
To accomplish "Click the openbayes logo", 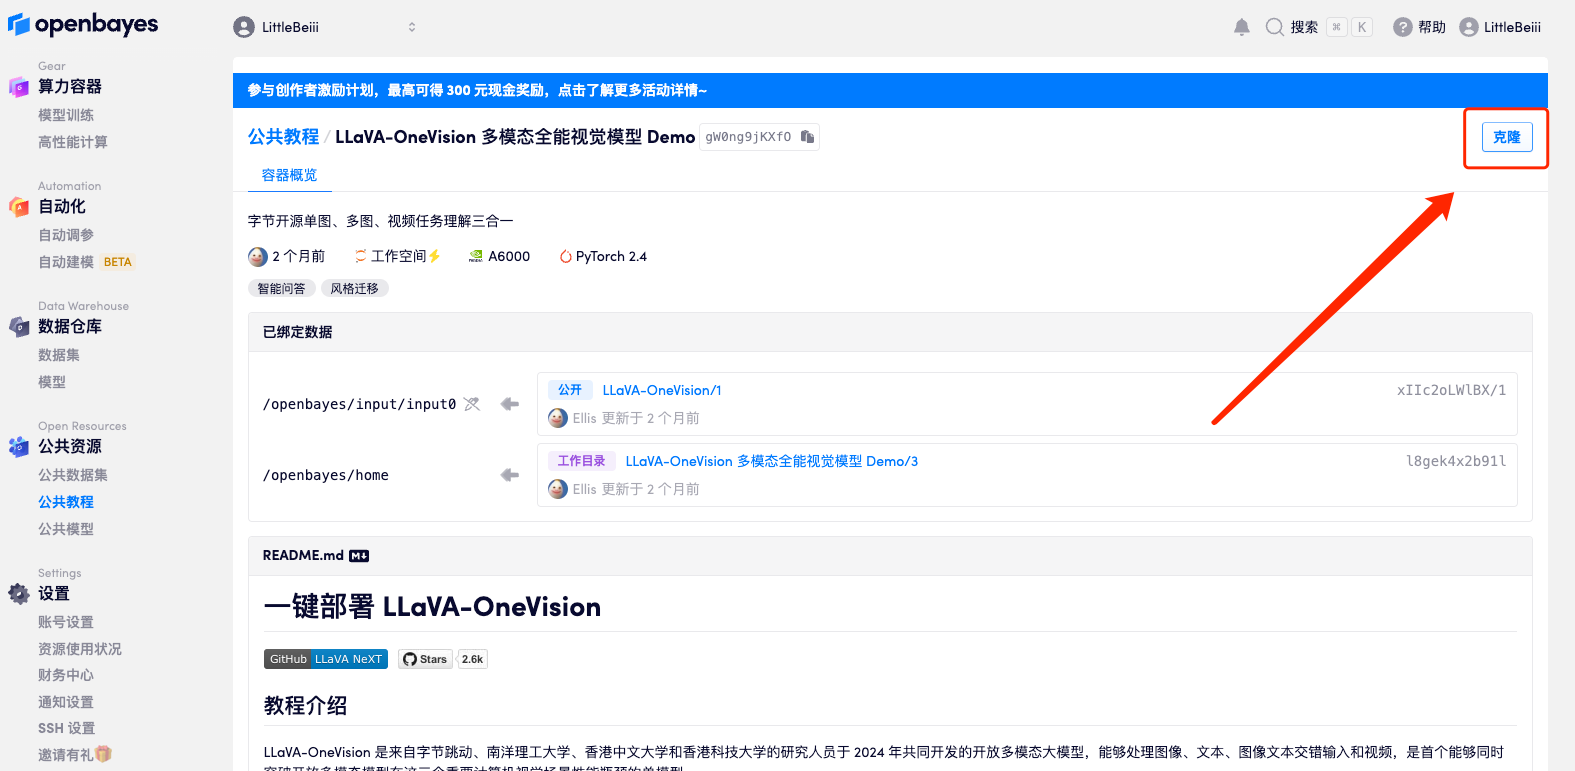I will pyautogui.click(x=83, y=24).
